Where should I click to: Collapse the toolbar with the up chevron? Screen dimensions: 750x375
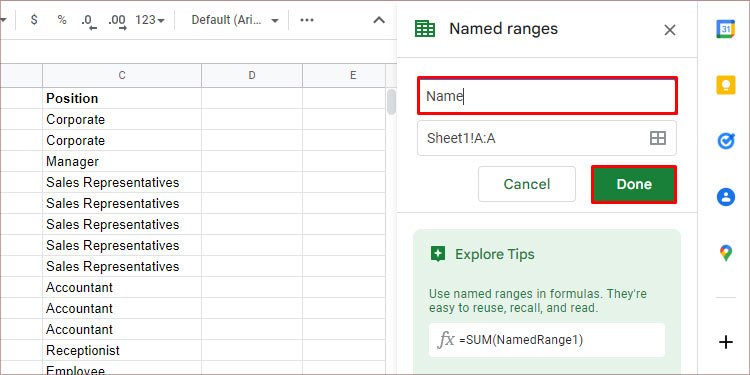click(379, 20)
